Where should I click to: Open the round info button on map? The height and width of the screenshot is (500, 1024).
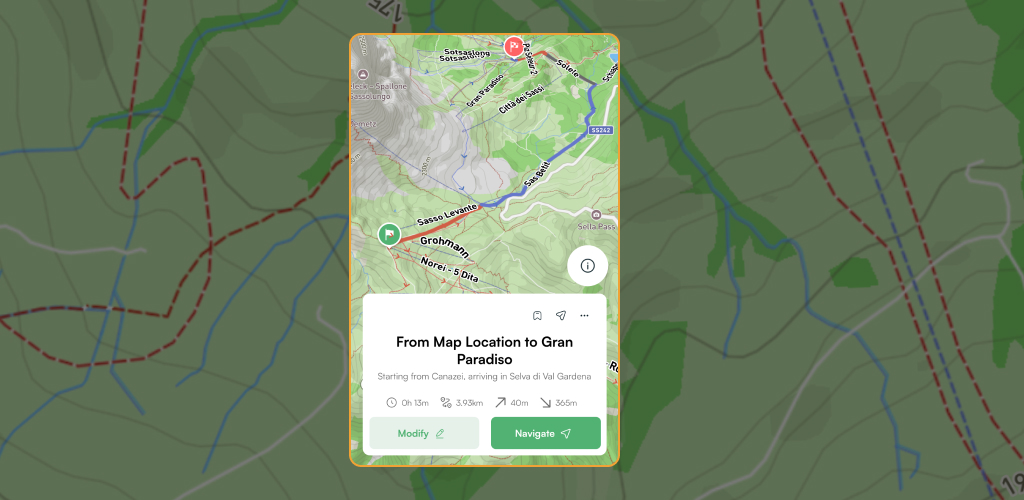click(x=588, y=266)
